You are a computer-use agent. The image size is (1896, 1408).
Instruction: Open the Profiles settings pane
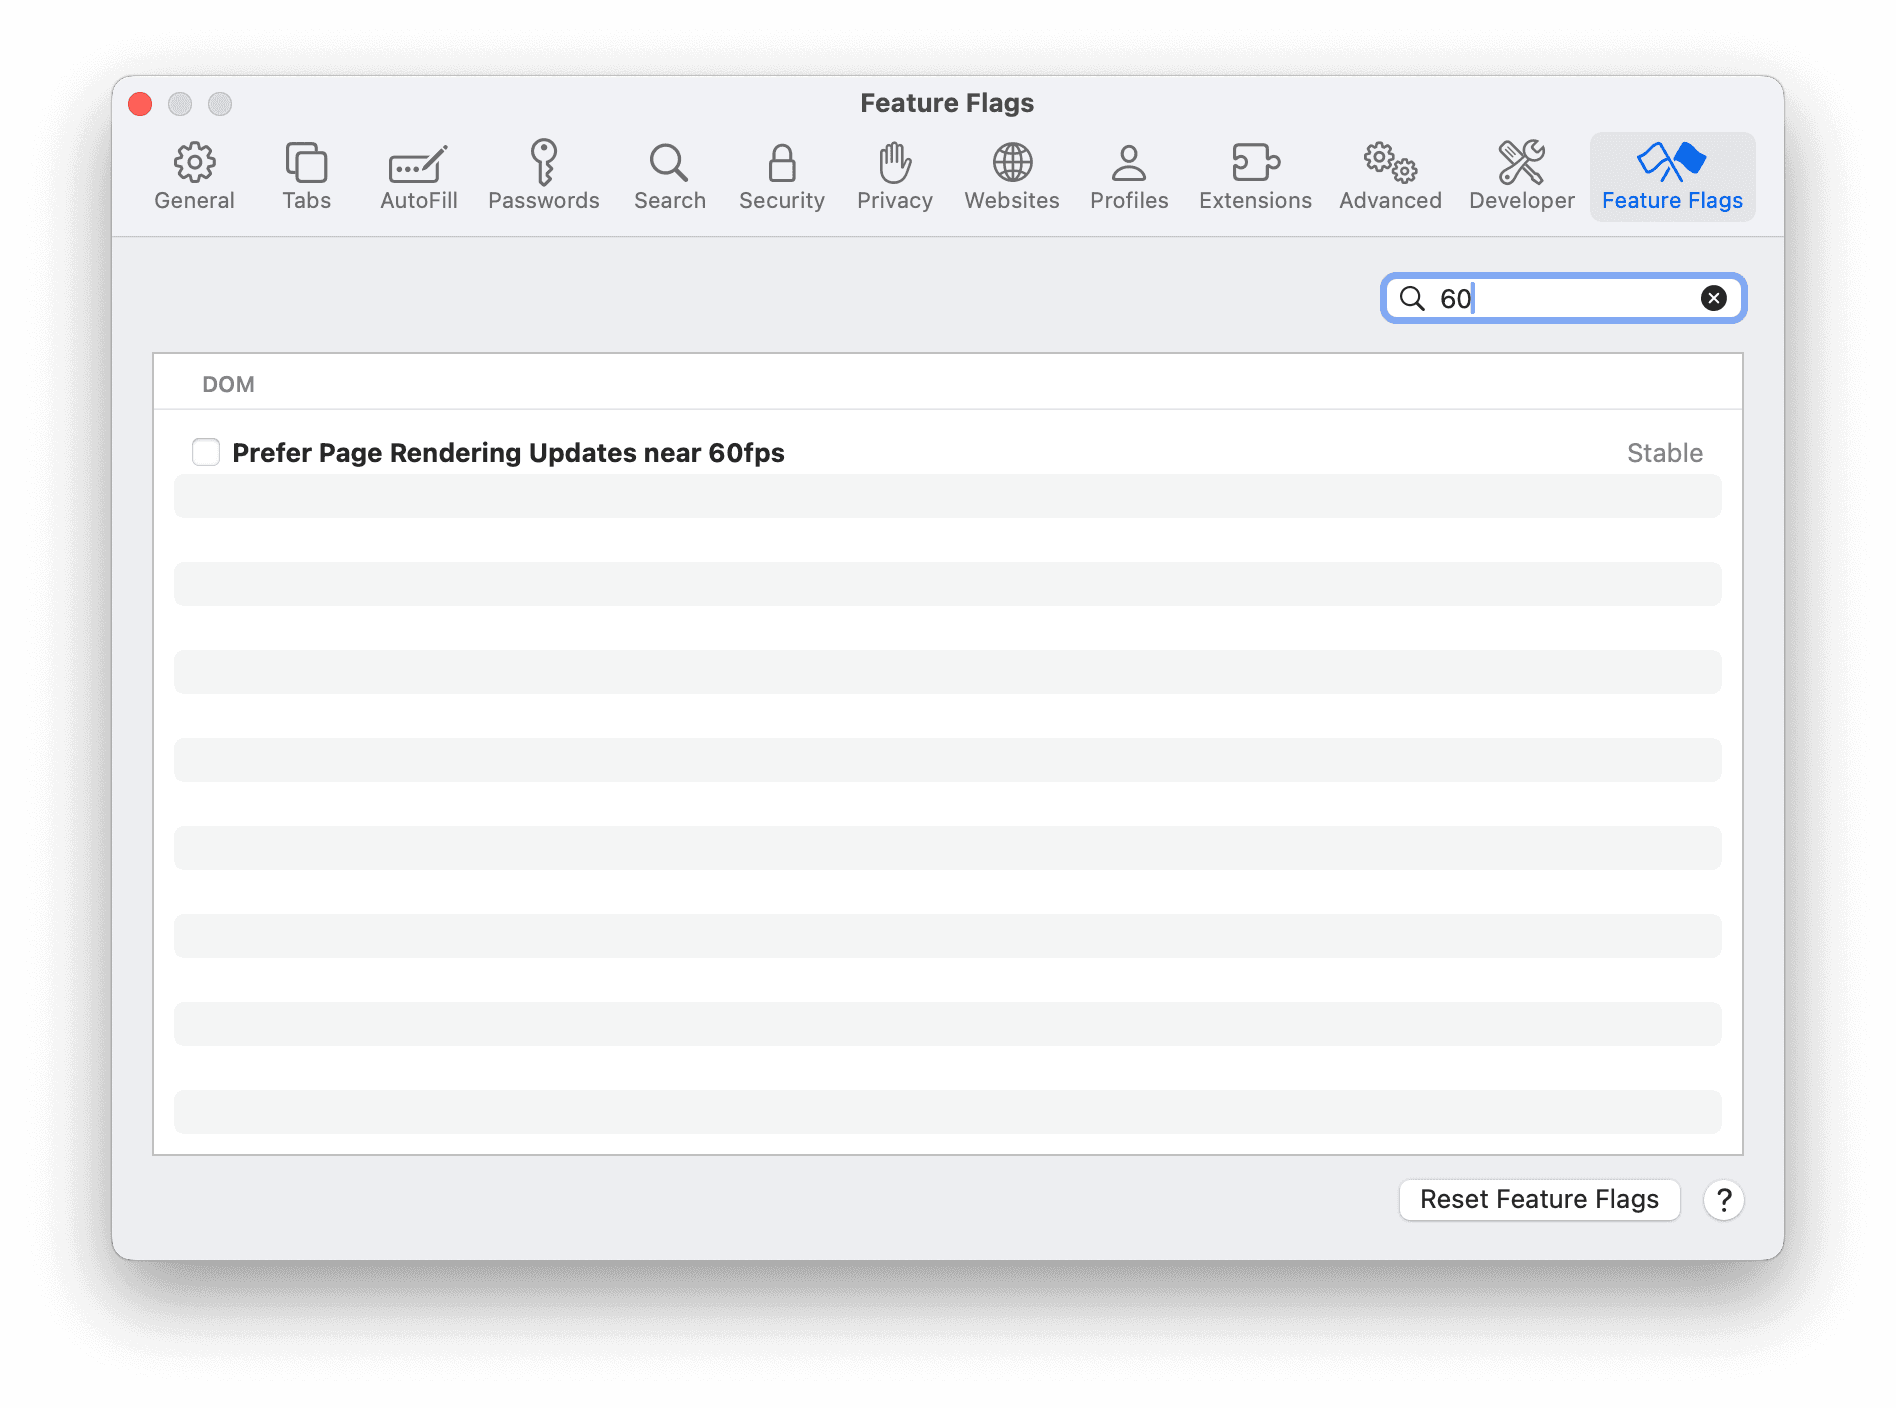pyautogui.click(x=1128, y=176)
